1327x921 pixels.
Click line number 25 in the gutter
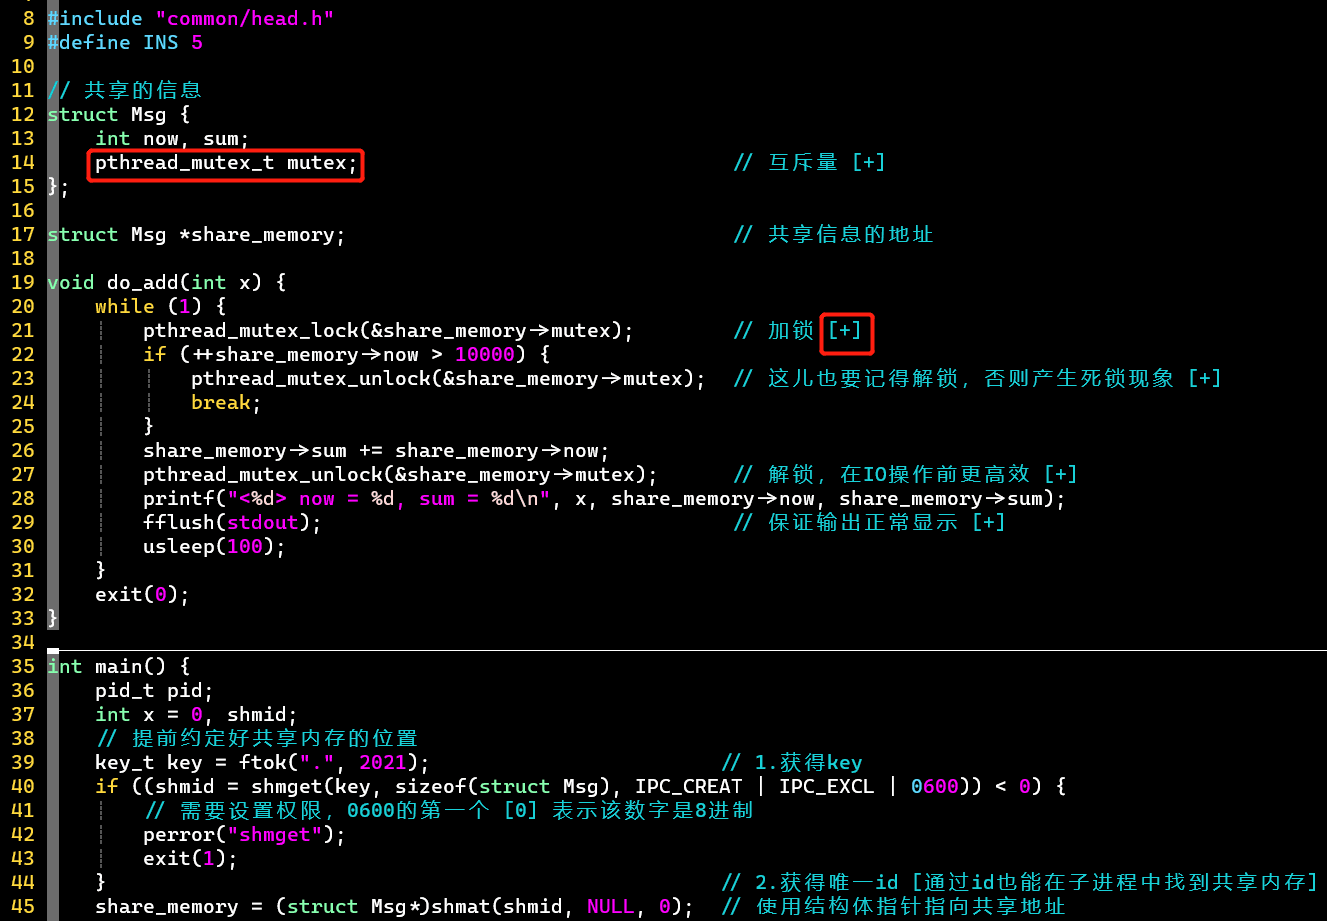[x=22, y=426]
